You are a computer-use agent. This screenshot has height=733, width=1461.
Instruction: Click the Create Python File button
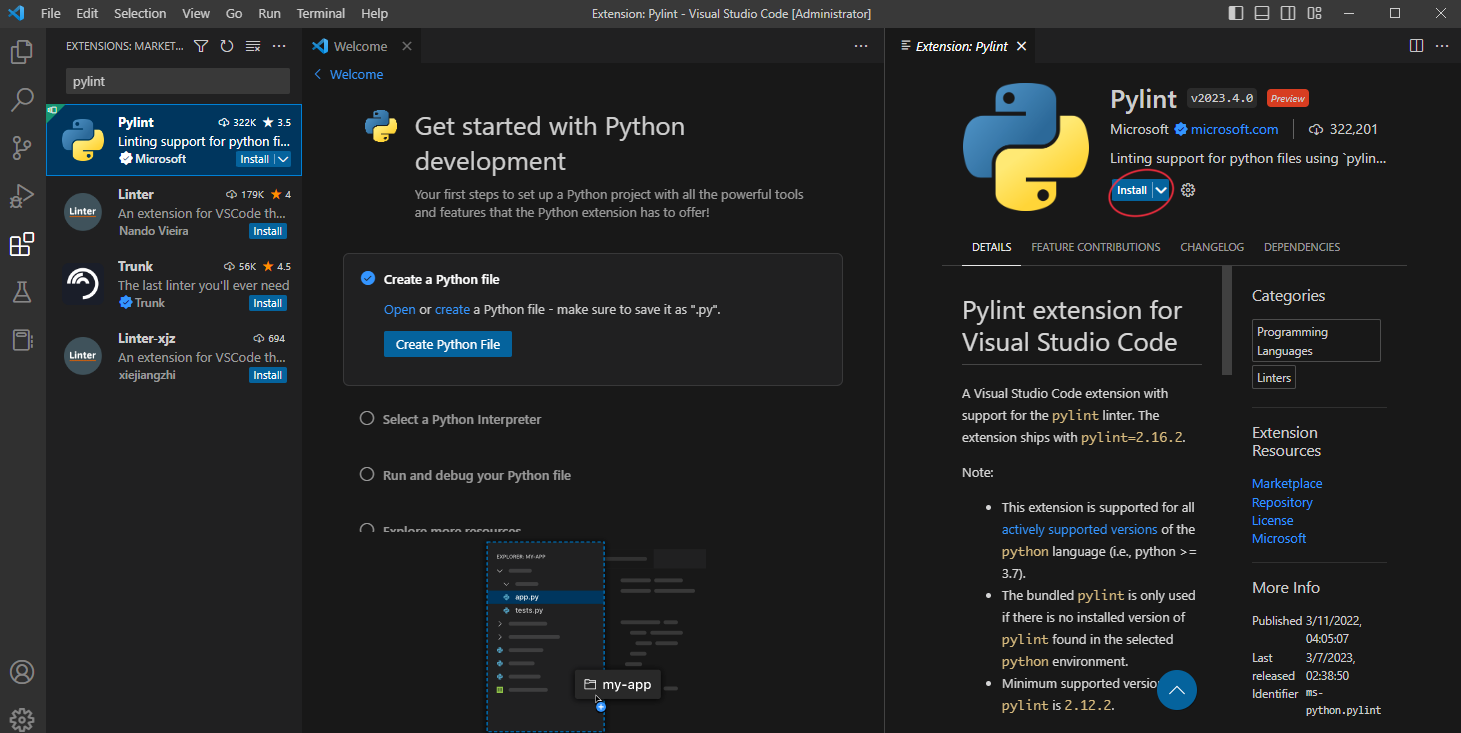click(x=447, y=344)
